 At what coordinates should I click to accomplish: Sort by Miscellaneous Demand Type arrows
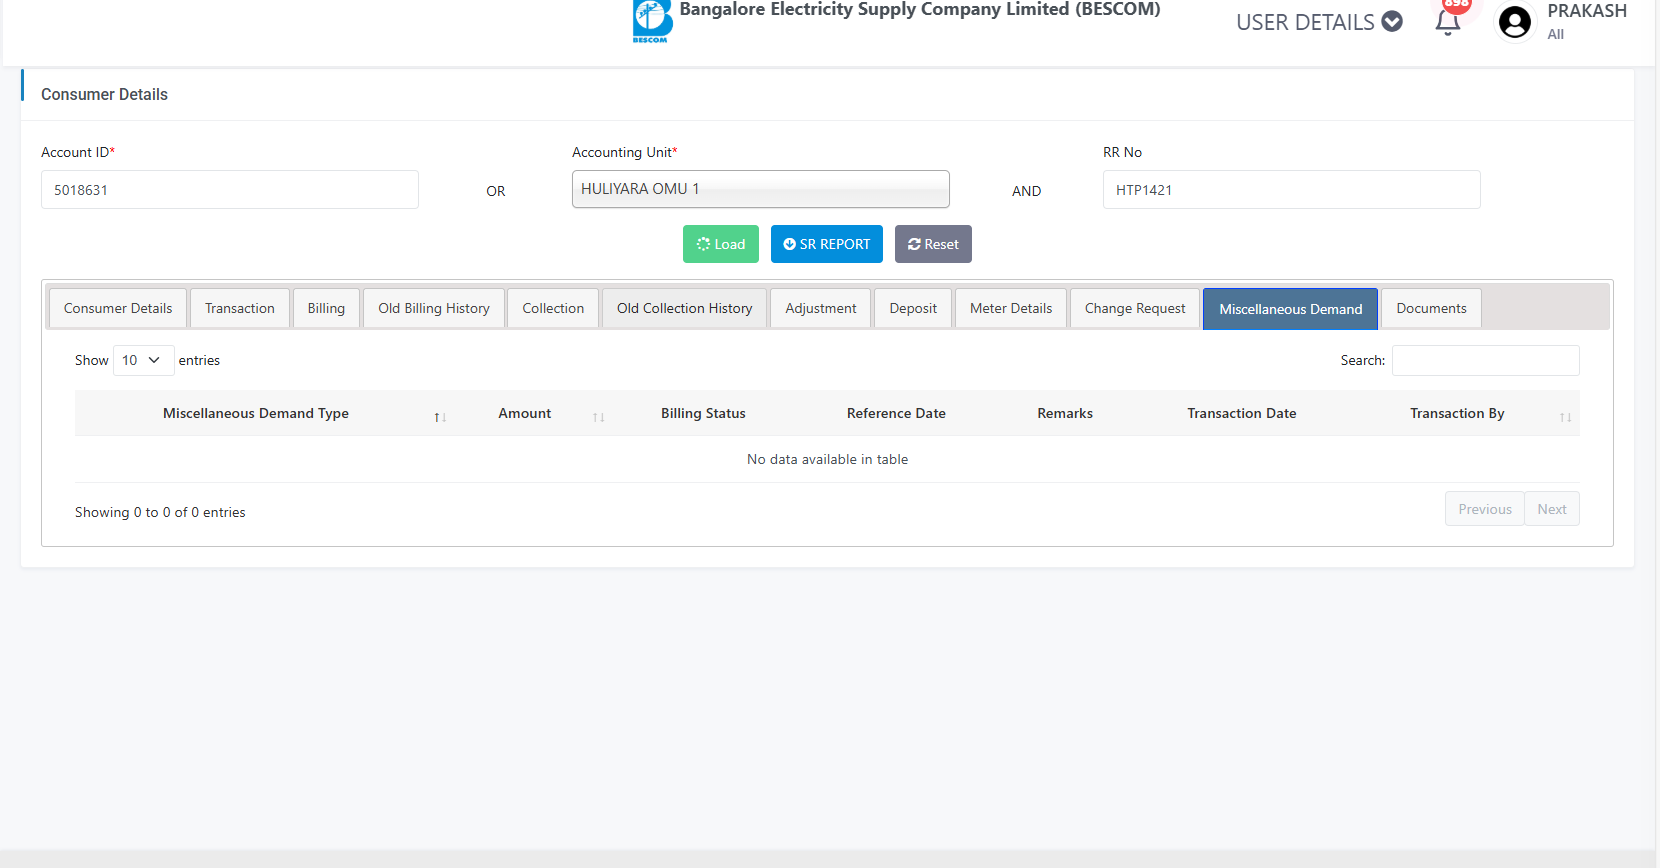coord(440,417)
